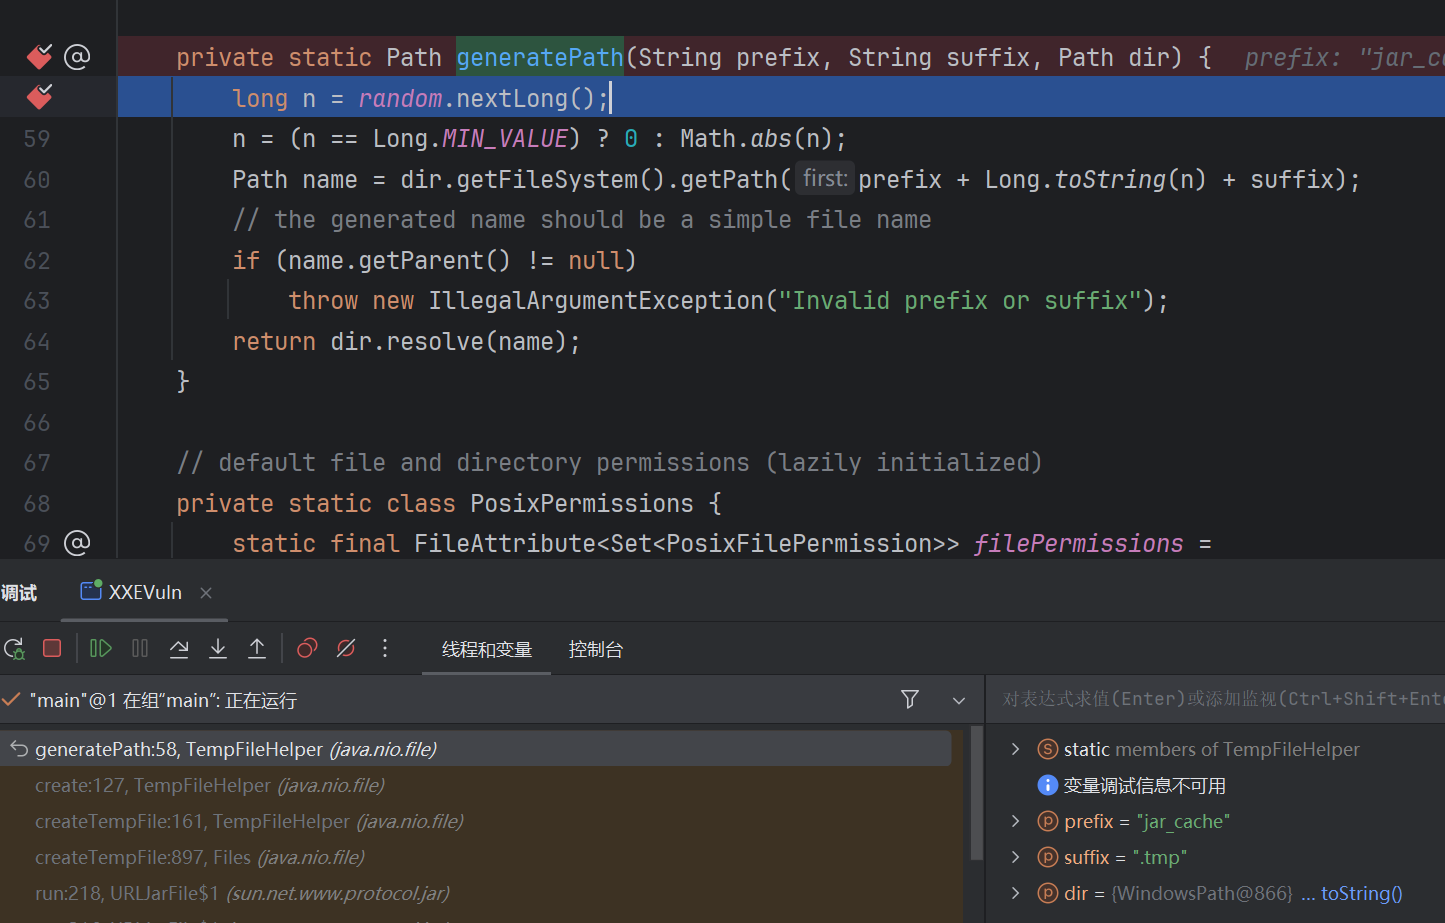Expand the prefix variable node
The image size is (1445, 923).
pyautogui.click(x=1016, y=821)
